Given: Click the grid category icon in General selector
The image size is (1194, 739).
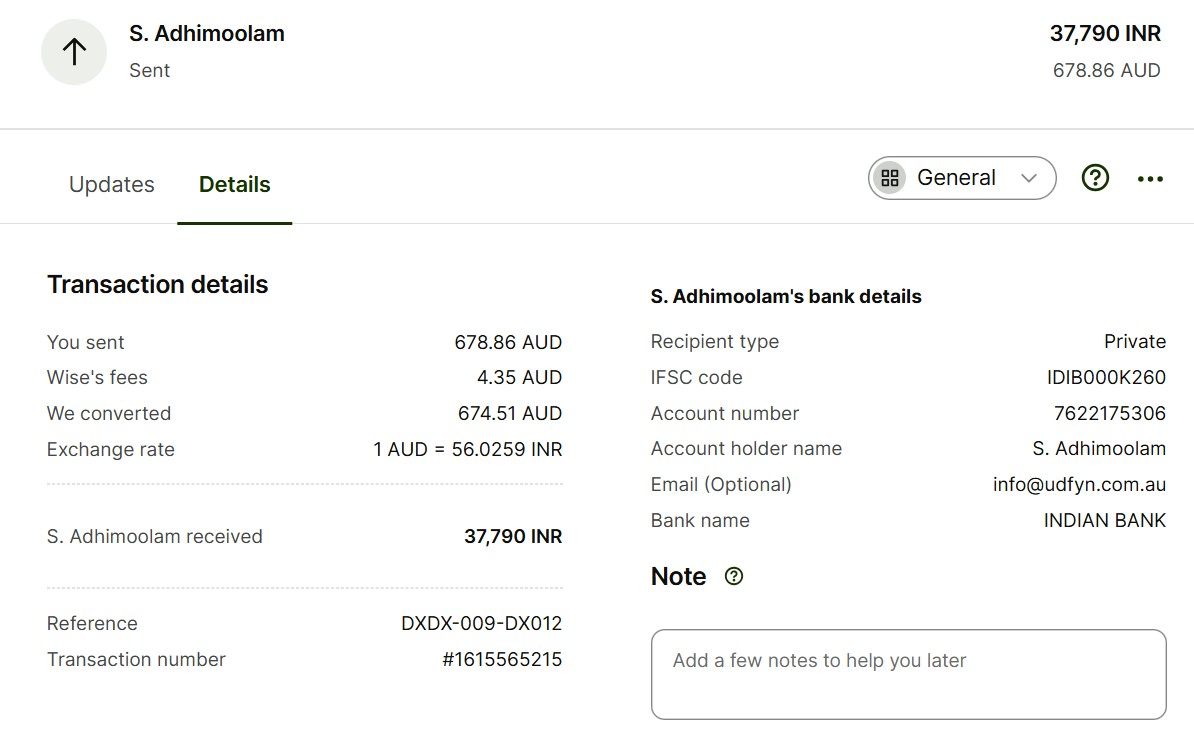Looking at the screenshot, I should coord(889,178).
